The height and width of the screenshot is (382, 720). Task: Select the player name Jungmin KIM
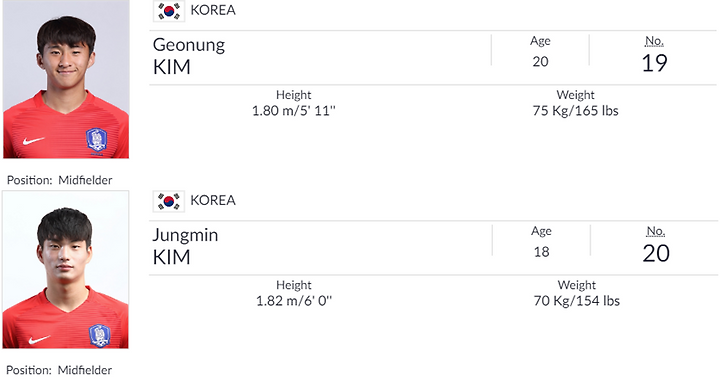(186, 246)
